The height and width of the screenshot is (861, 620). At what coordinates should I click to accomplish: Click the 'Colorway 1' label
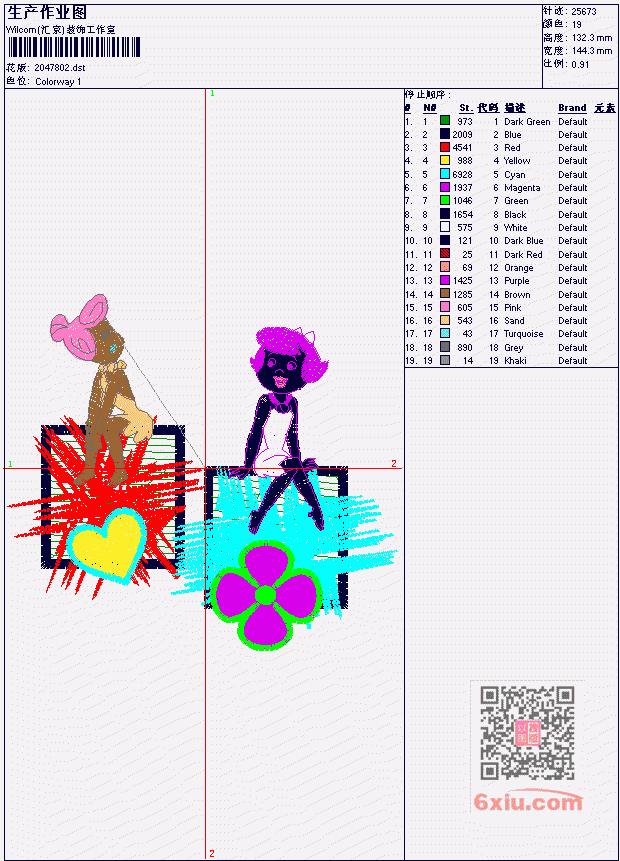(58, 81)
